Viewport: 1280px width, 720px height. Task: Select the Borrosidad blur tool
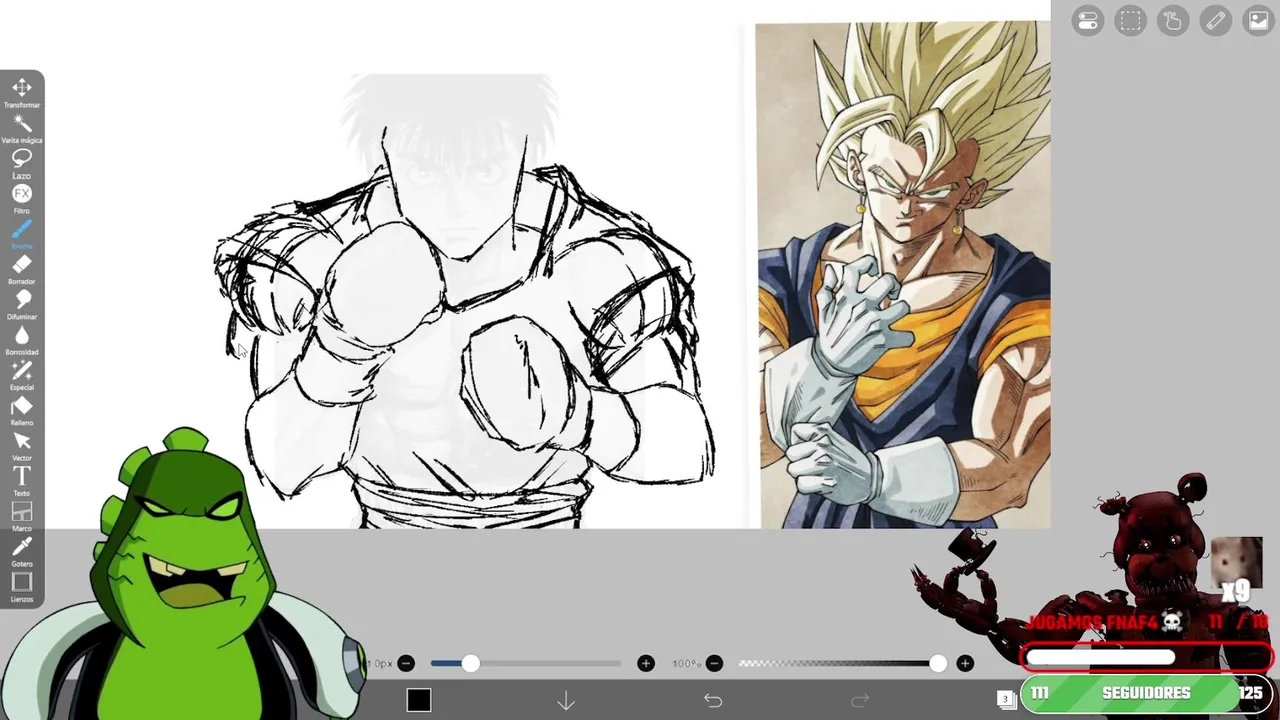tap(22, 340)
